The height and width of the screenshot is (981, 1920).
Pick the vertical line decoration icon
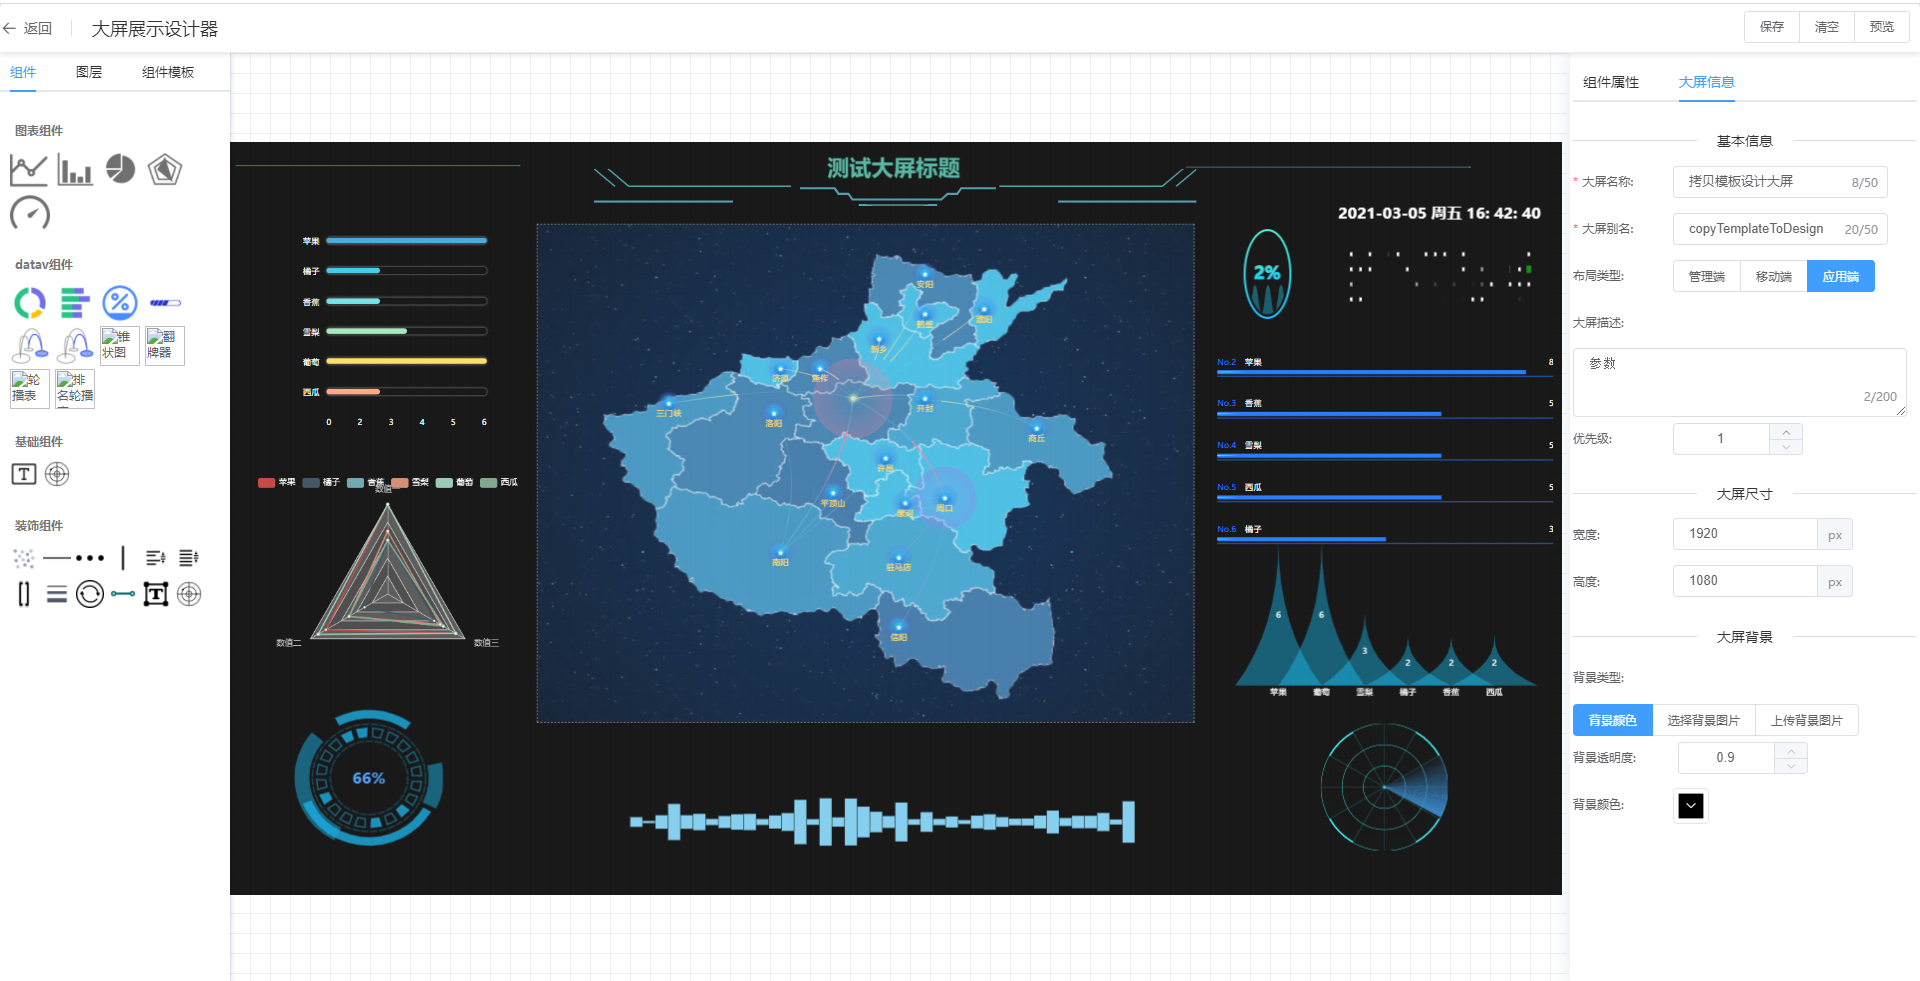(123, 557)
